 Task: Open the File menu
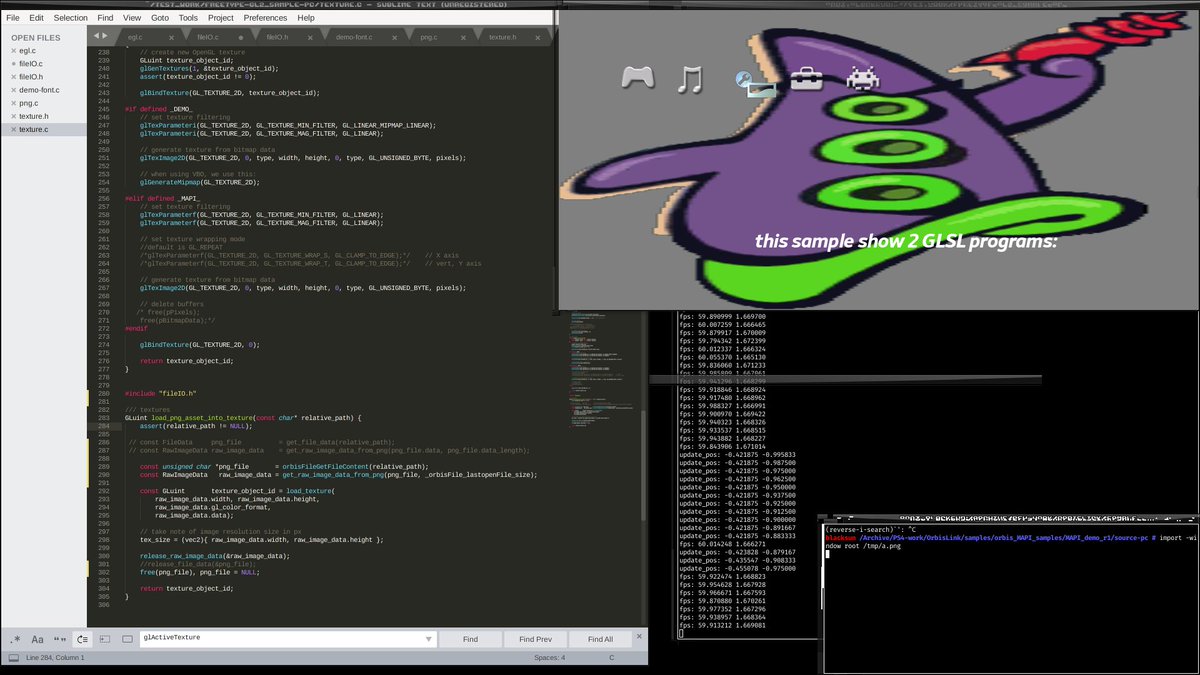[x=13, y=18]
